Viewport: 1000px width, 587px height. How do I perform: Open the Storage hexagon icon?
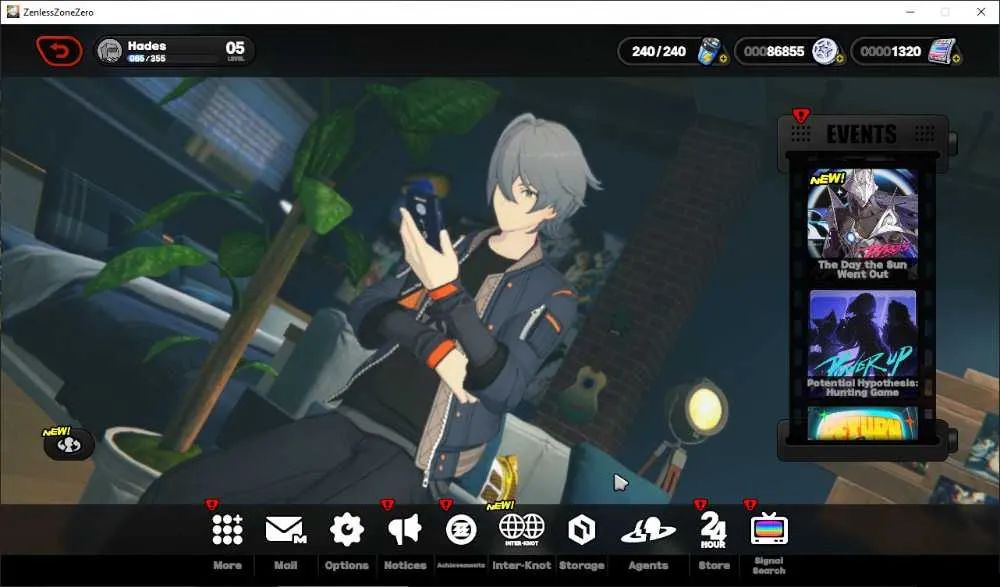[x=581, y=530]
